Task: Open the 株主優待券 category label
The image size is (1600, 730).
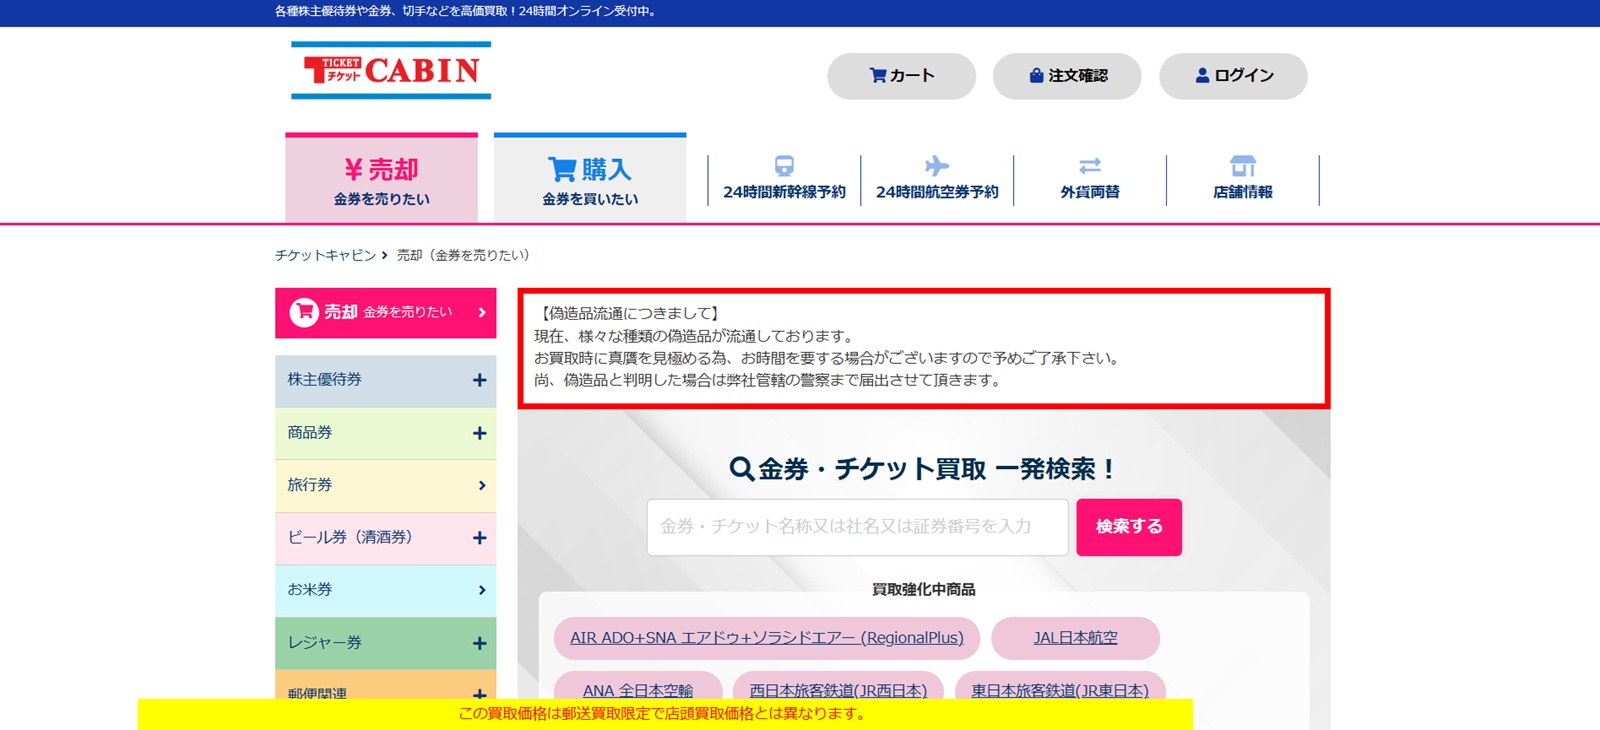Action: tap(325, 380)
